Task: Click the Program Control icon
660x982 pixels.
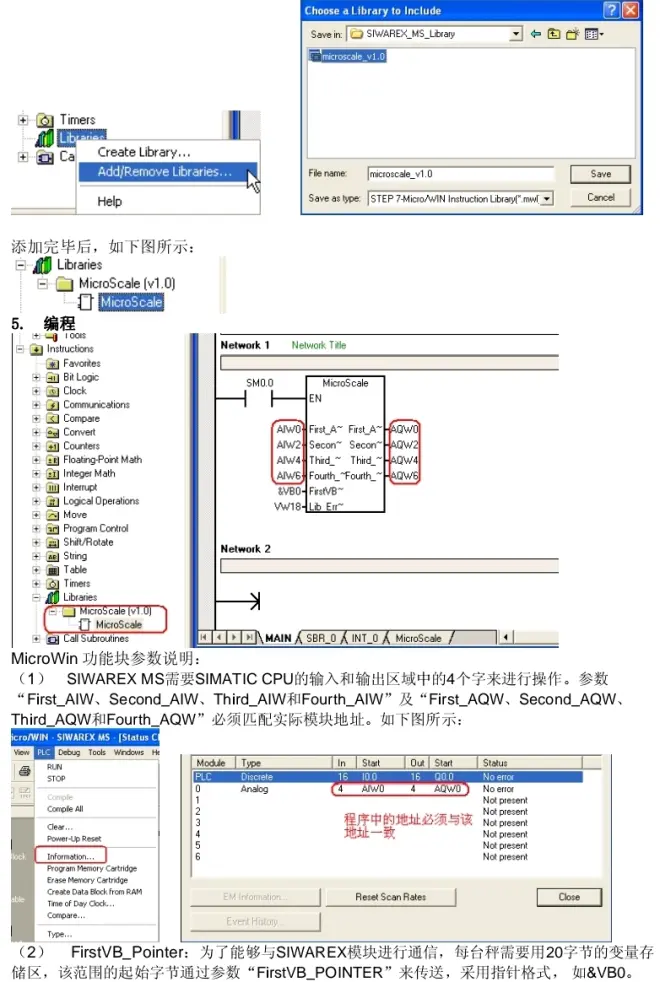Action: (53, 529)
